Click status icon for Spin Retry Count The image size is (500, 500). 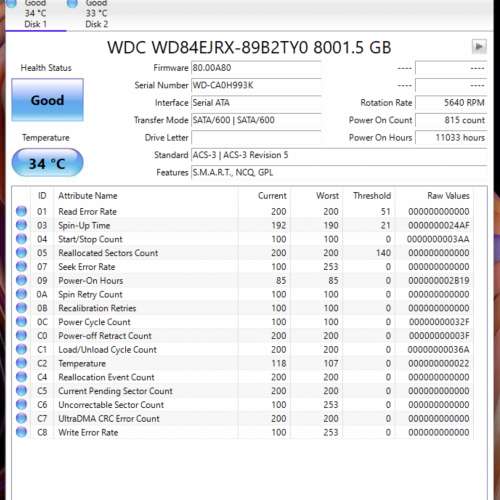(x=21, y=294)
